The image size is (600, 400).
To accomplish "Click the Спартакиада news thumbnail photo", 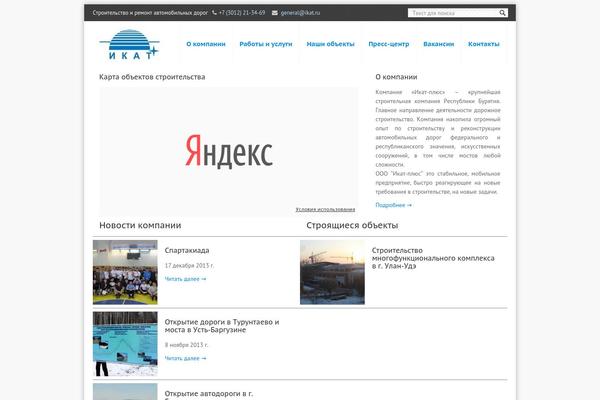I will click(x=125, y=272).
